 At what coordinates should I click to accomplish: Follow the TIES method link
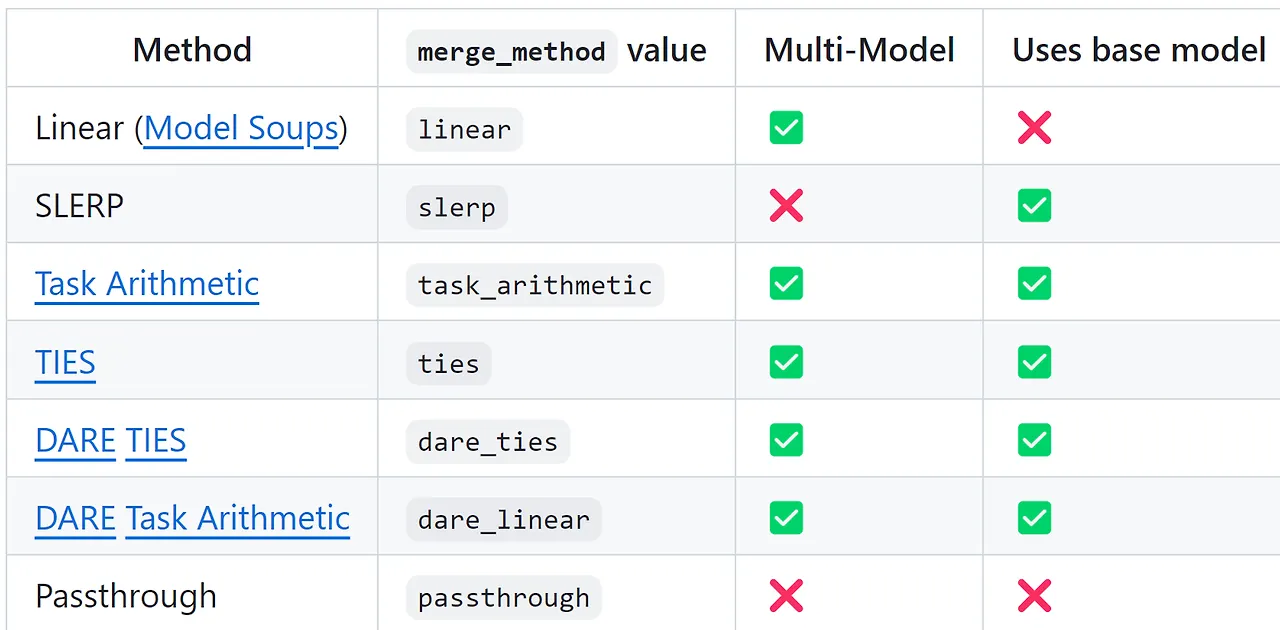pos(65,362)
